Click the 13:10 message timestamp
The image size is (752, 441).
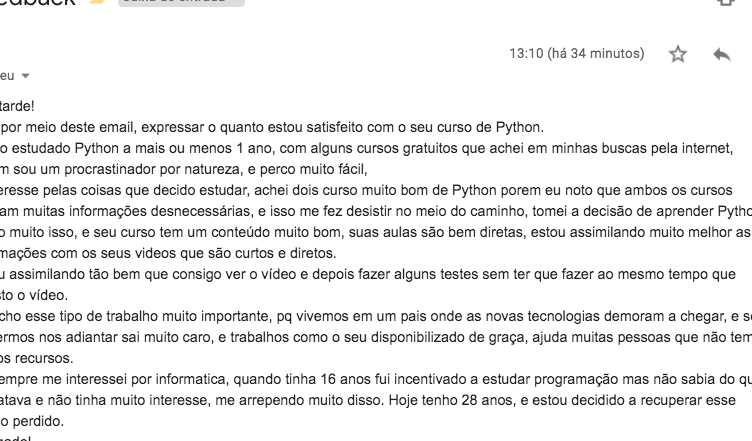point(576,53)
